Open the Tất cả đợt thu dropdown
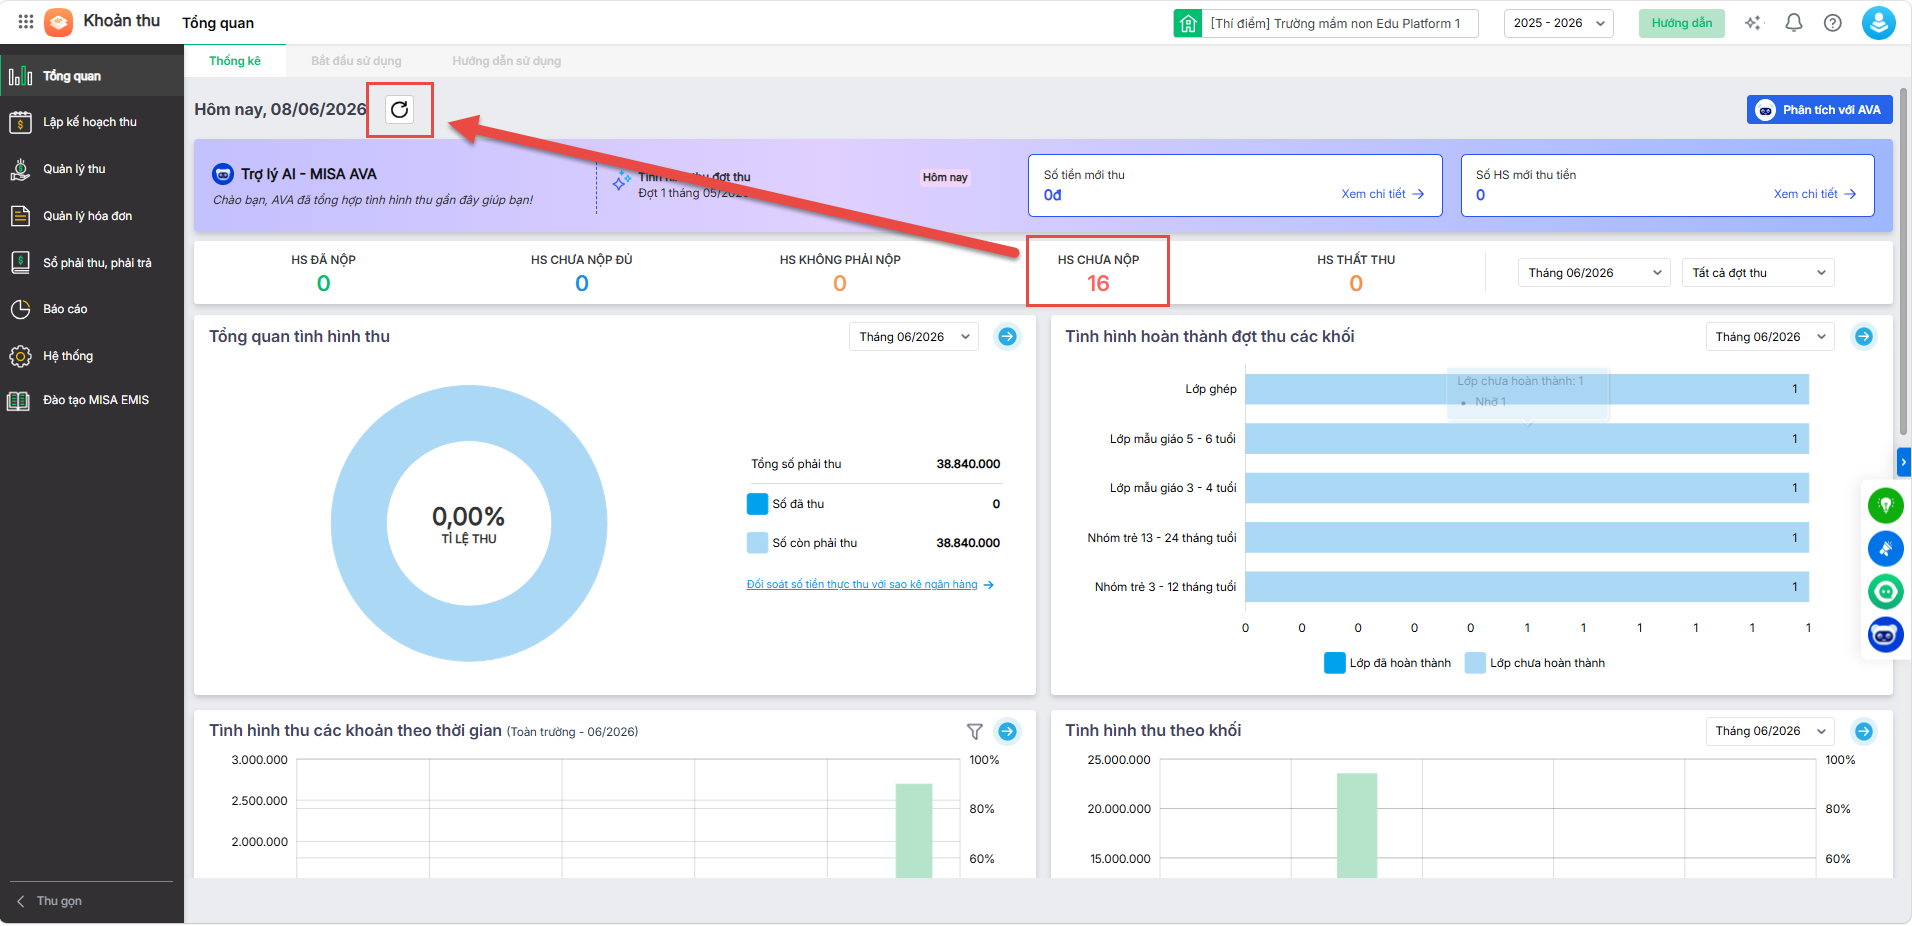 click(1758, 273)
